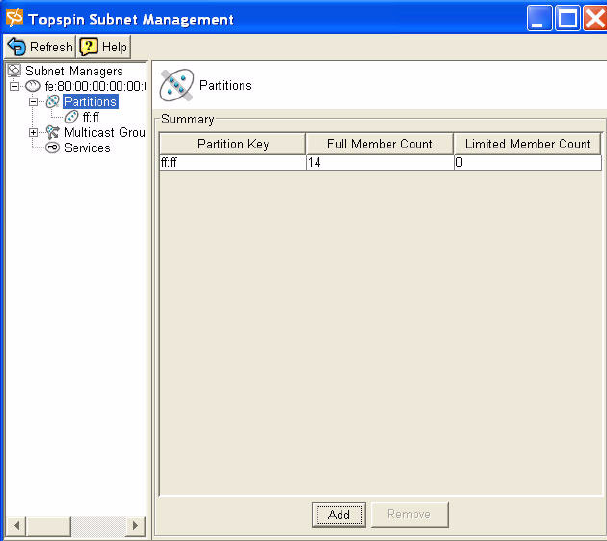Sort by the Partition Key column header
Viewport: 607px width, 541px height.
232,144
